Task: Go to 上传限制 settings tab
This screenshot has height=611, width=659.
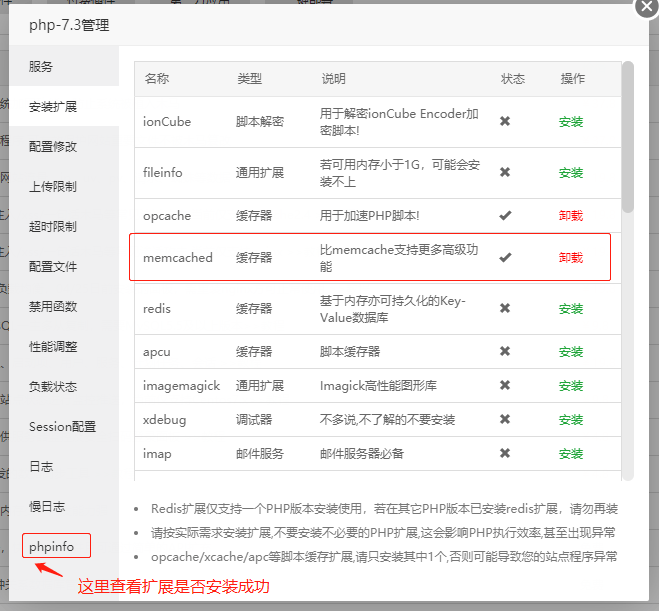Action: pos(64,186)
